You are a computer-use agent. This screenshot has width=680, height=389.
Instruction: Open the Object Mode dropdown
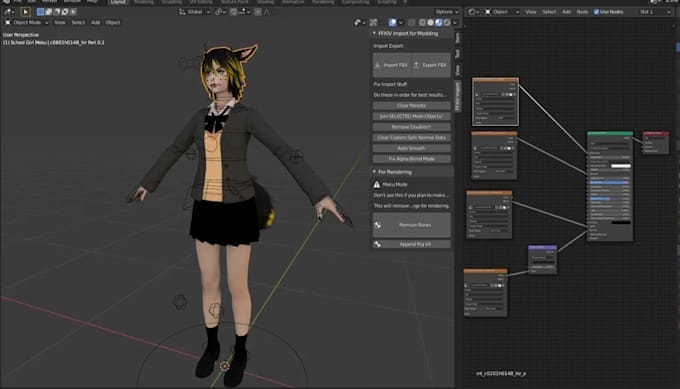[26, 23]
